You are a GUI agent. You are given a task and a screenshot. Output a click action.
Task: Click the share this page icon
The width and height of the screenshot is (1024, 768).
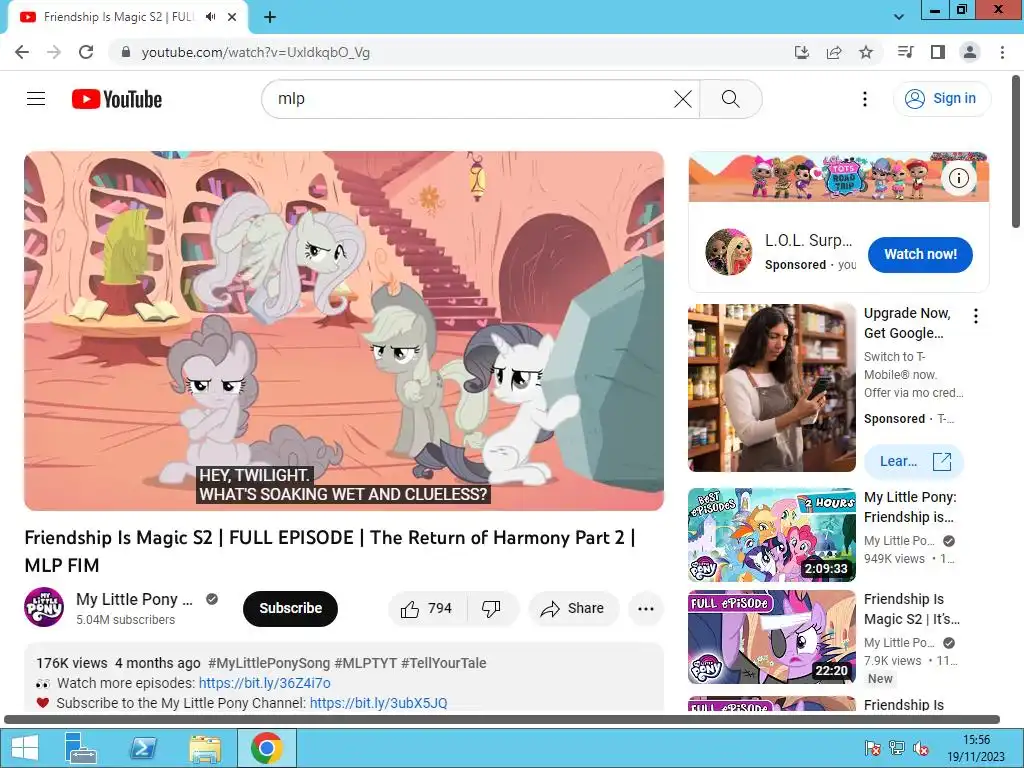(834, 52)
